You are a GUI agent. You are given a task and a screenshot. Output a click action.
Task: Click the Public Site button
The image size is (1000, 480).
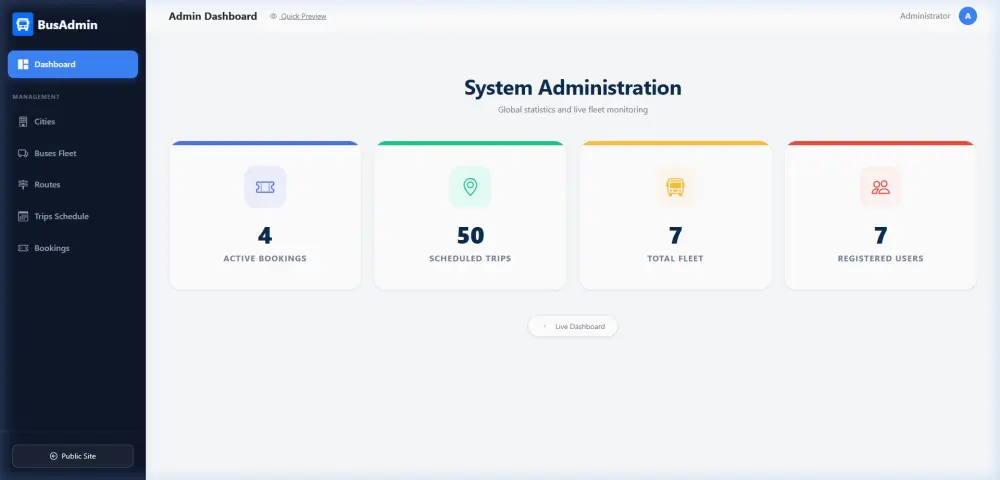73,456
